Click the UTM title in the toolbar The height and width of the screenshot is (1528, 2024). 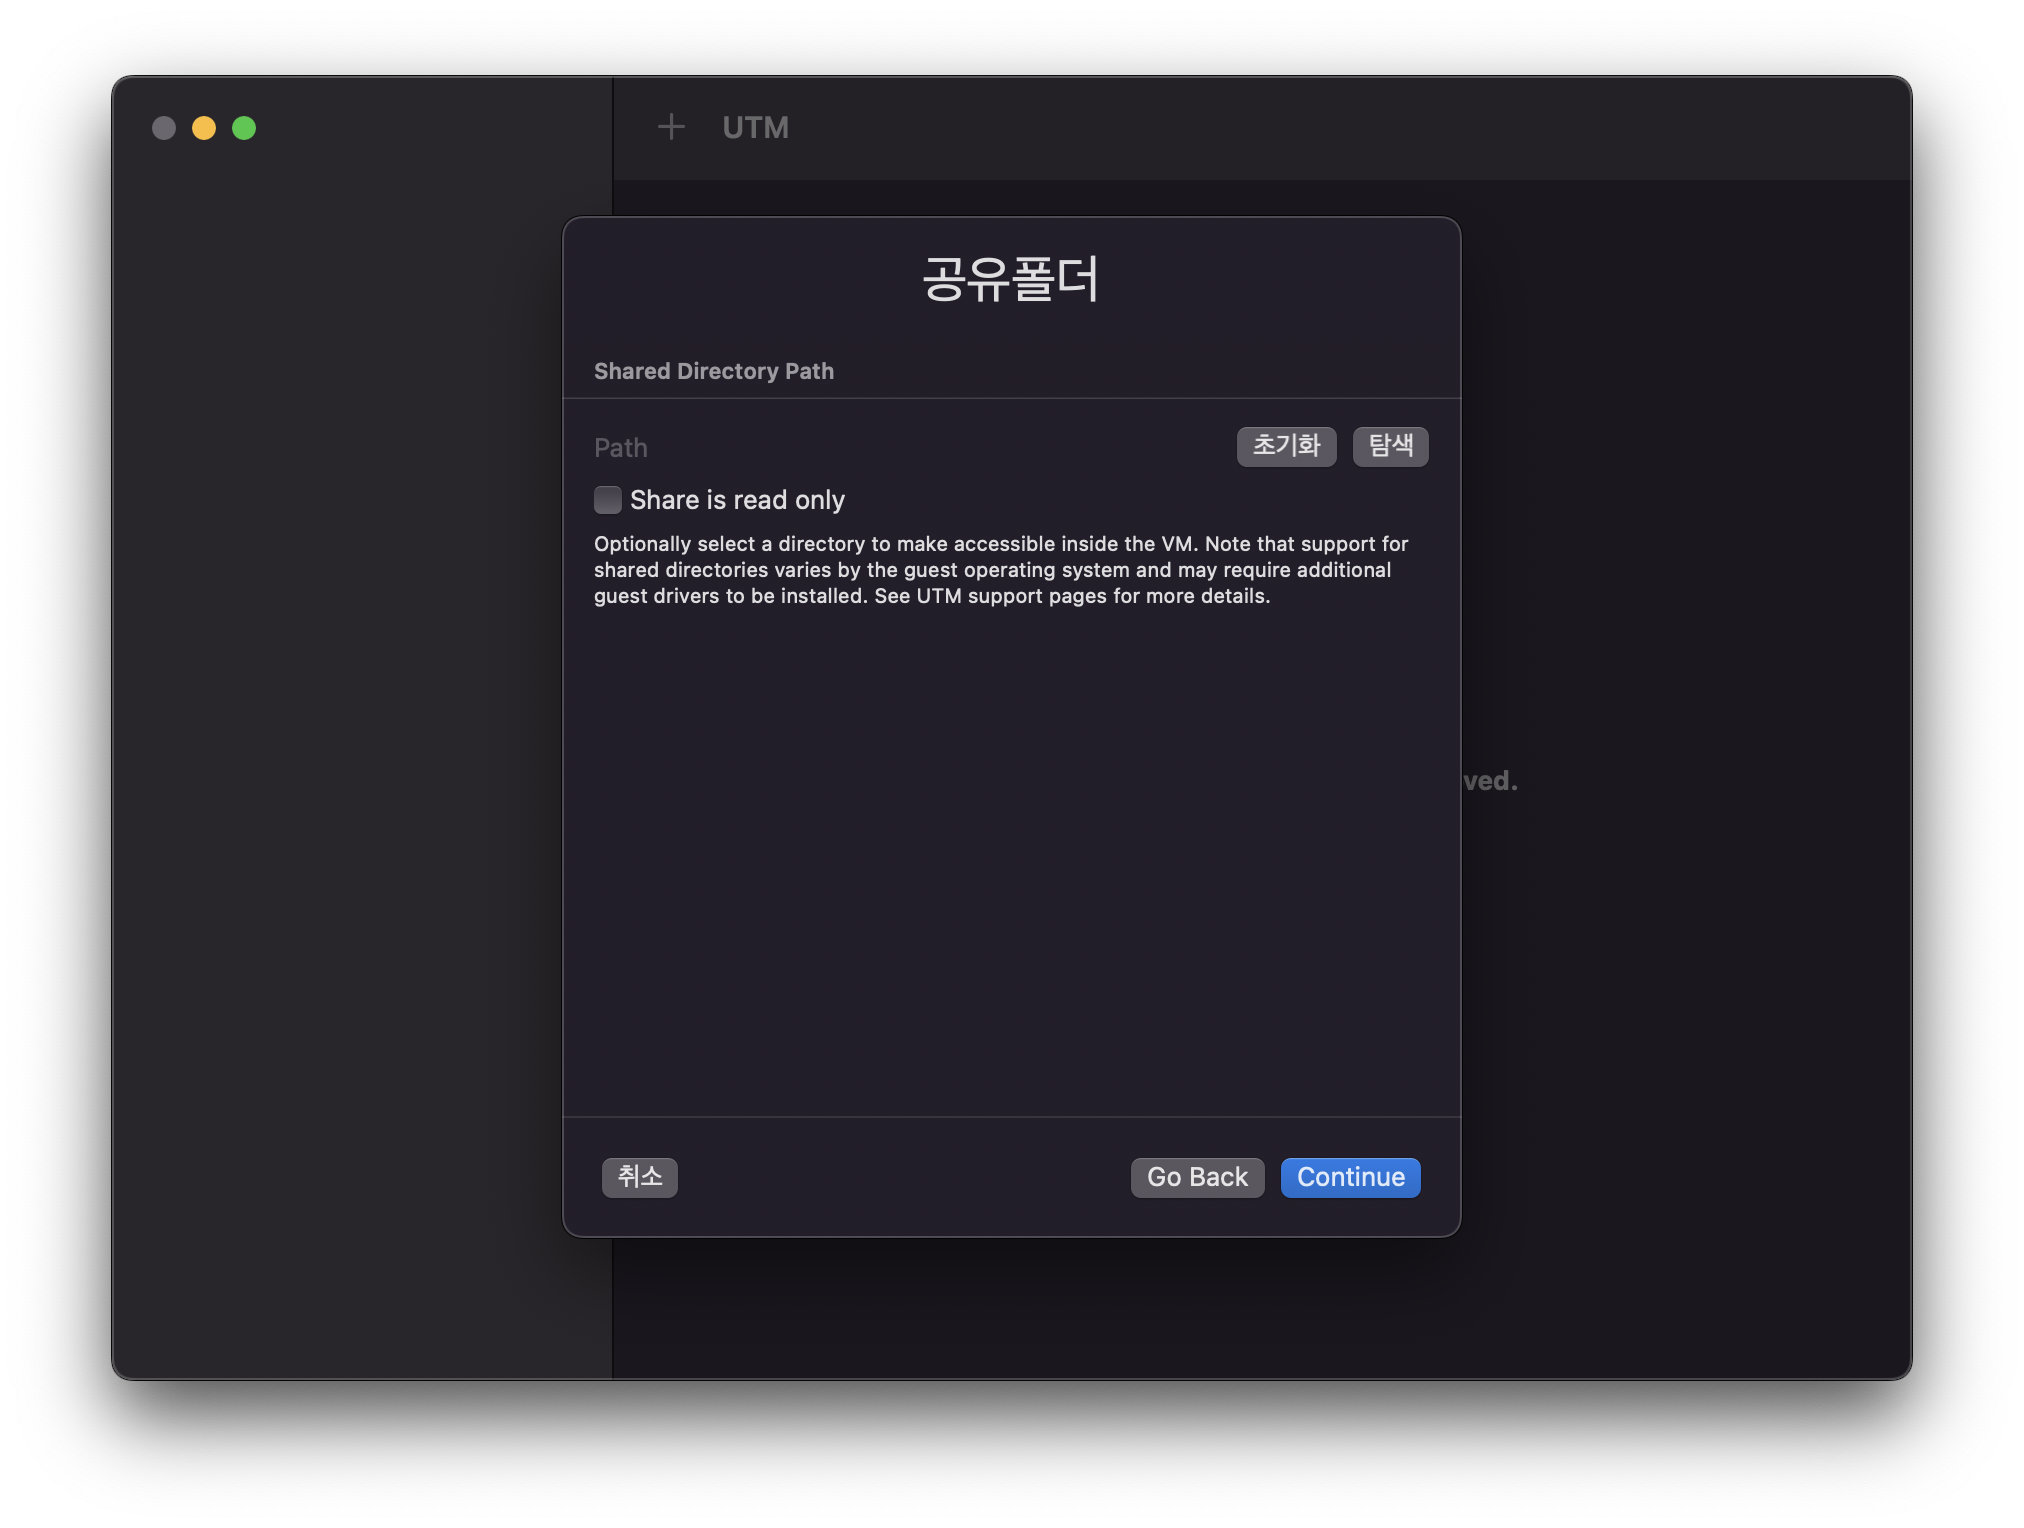[755, 128]
